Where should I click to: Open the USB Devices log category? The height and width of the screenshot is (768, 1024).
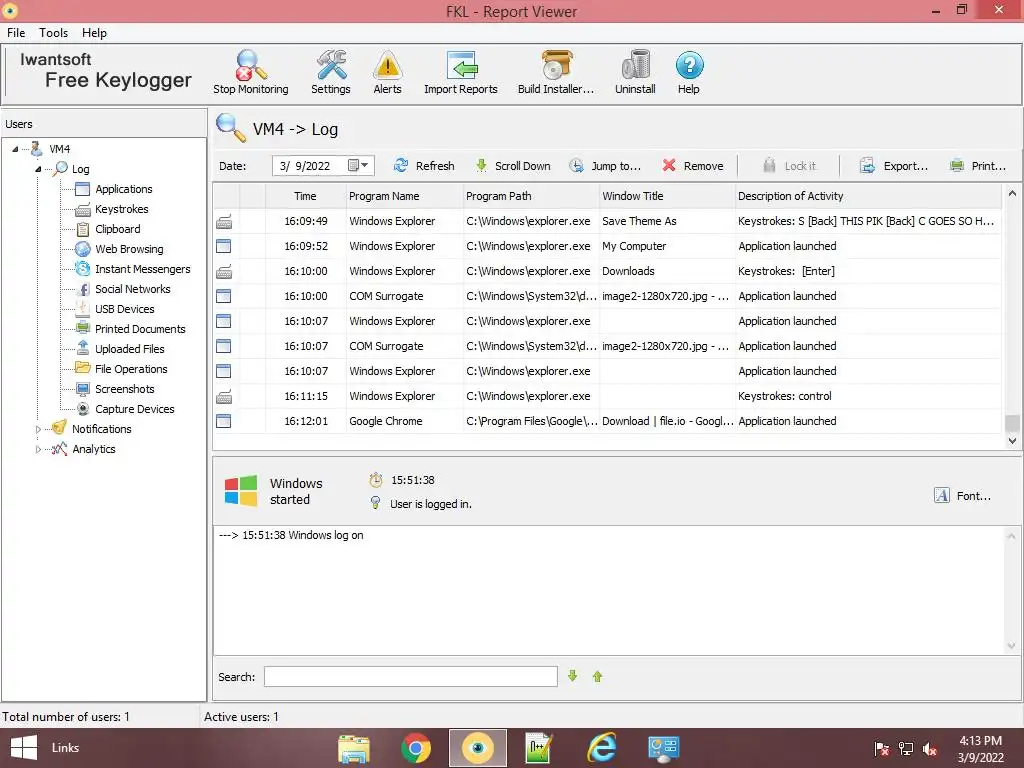tap(125, 309)
